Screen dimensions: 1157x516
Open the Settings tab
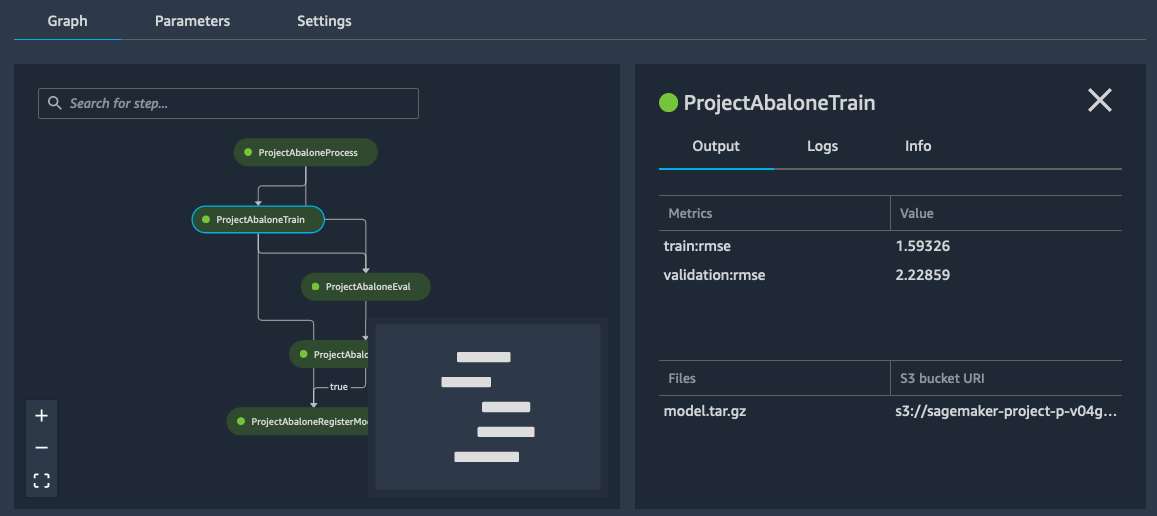(x=324, y=21)
